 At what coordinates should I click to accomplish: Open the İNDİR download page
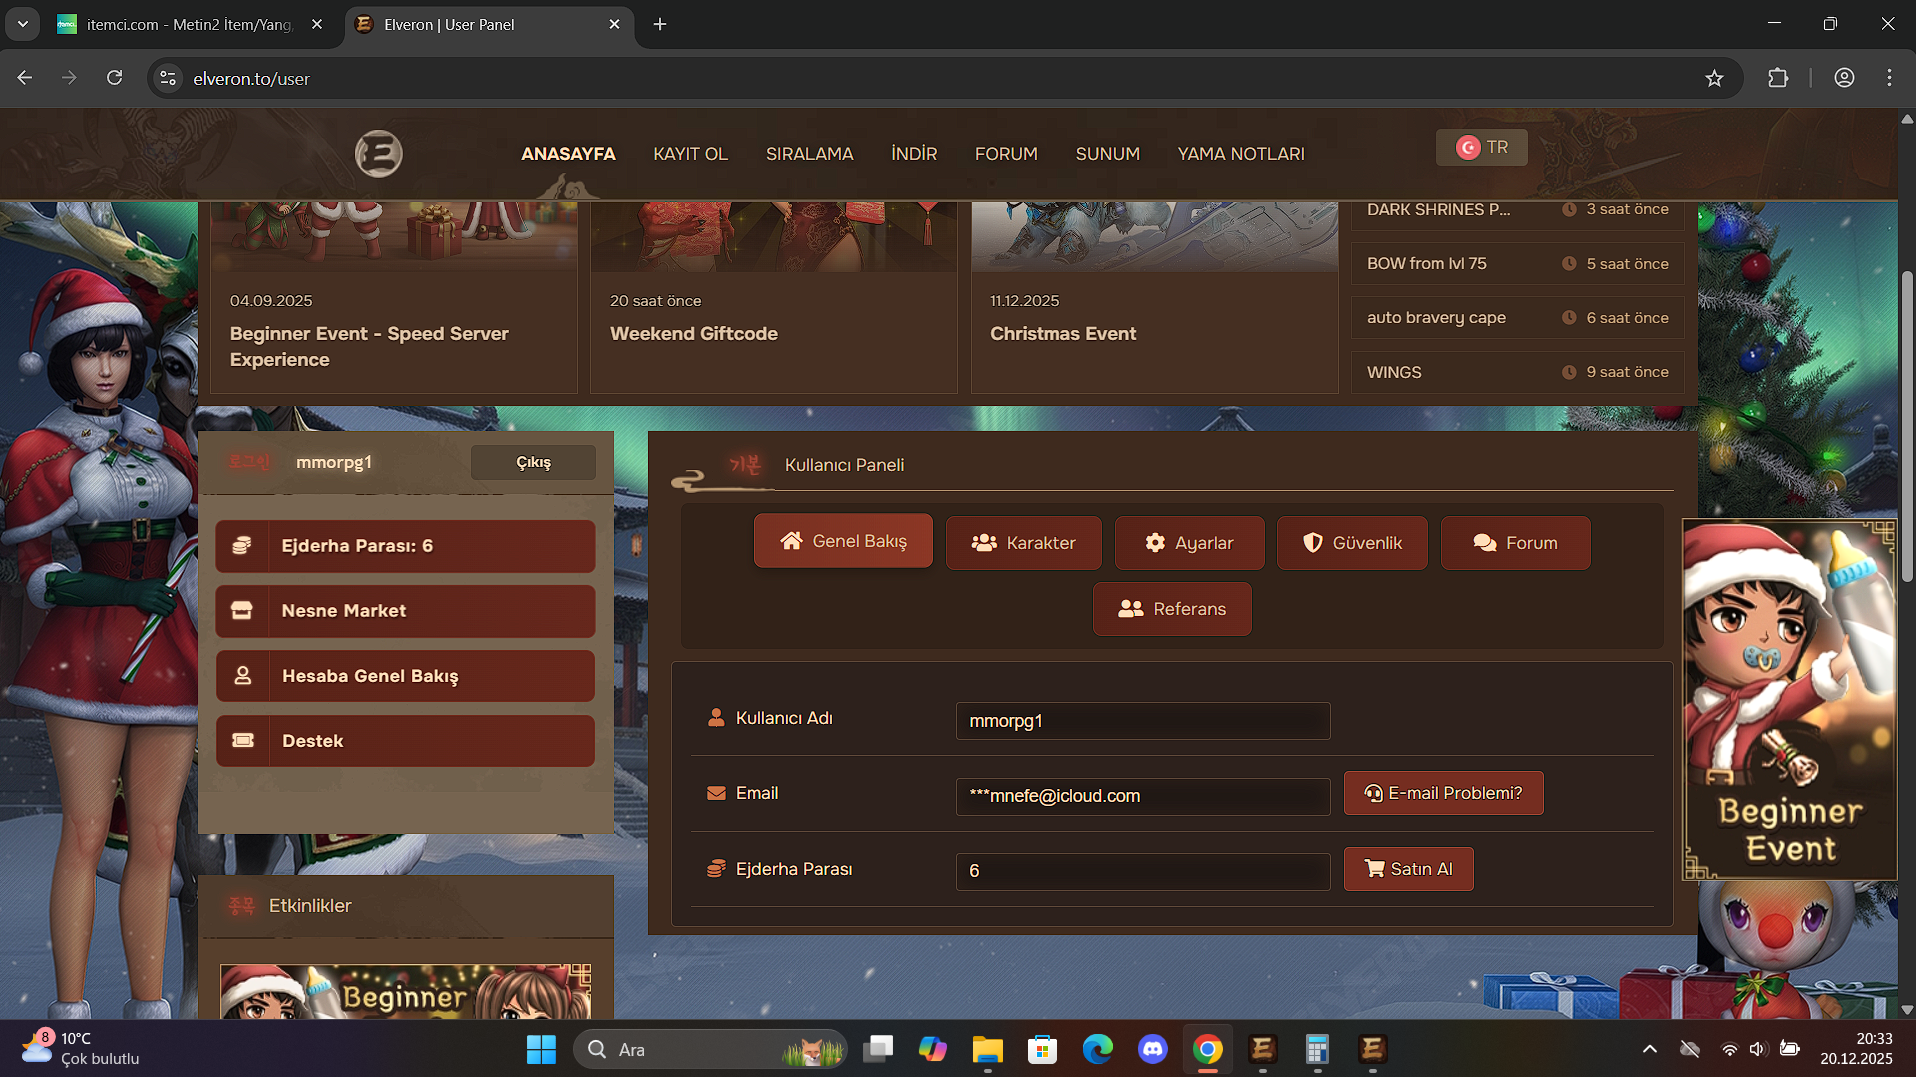pyautogui.click(x=914, y=154)
